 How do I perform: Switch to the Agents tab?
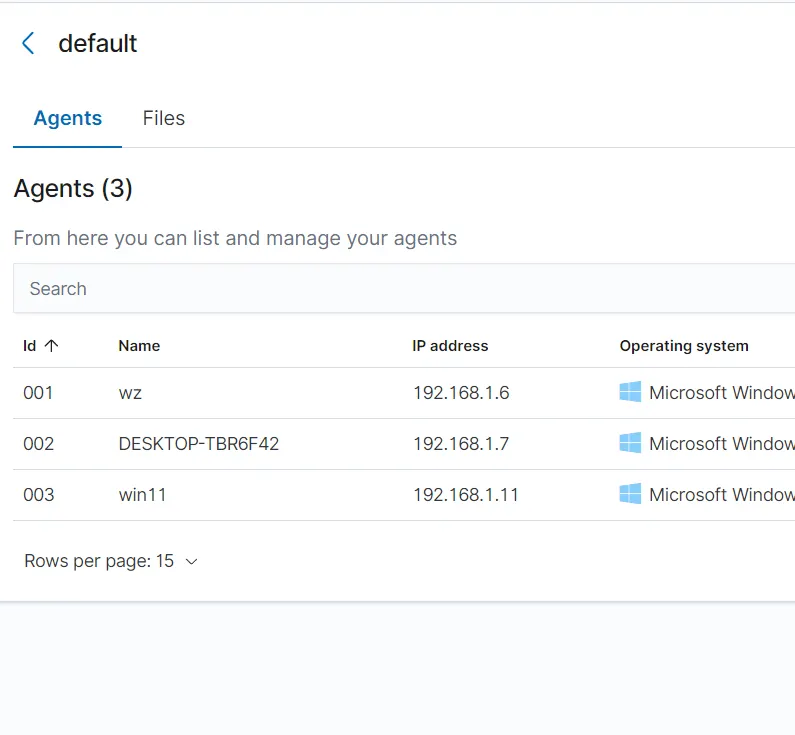pos(67,118)
